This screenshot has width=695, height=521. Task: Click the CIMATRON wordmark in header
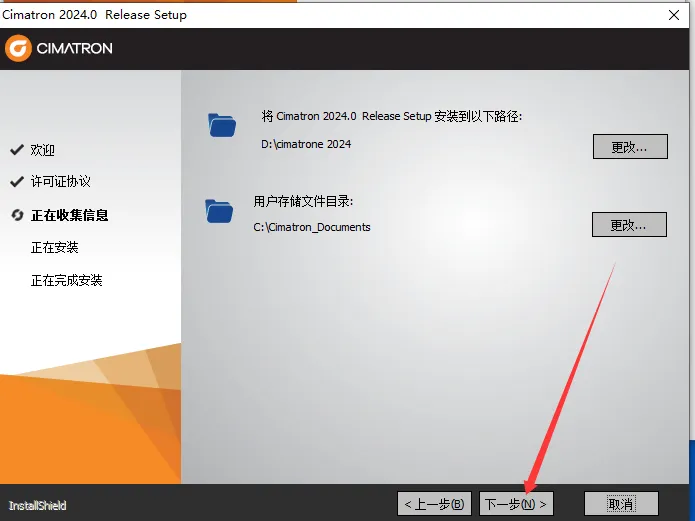click(x=74, y=48)
